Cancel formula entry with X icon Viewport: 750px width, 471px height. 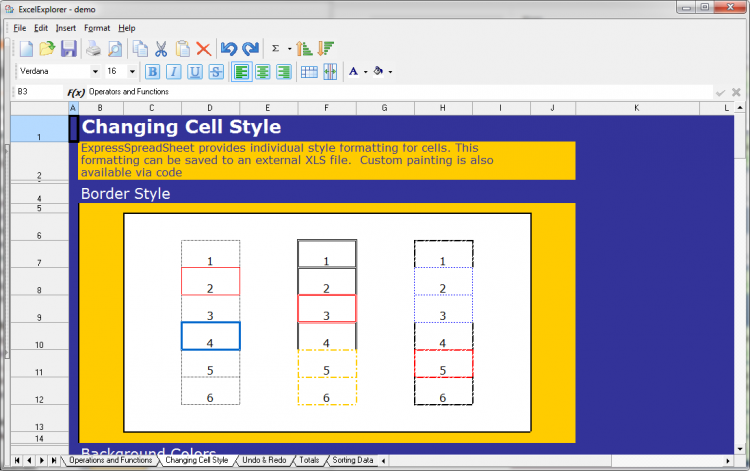pyautogui.click(x=736, y=92)
